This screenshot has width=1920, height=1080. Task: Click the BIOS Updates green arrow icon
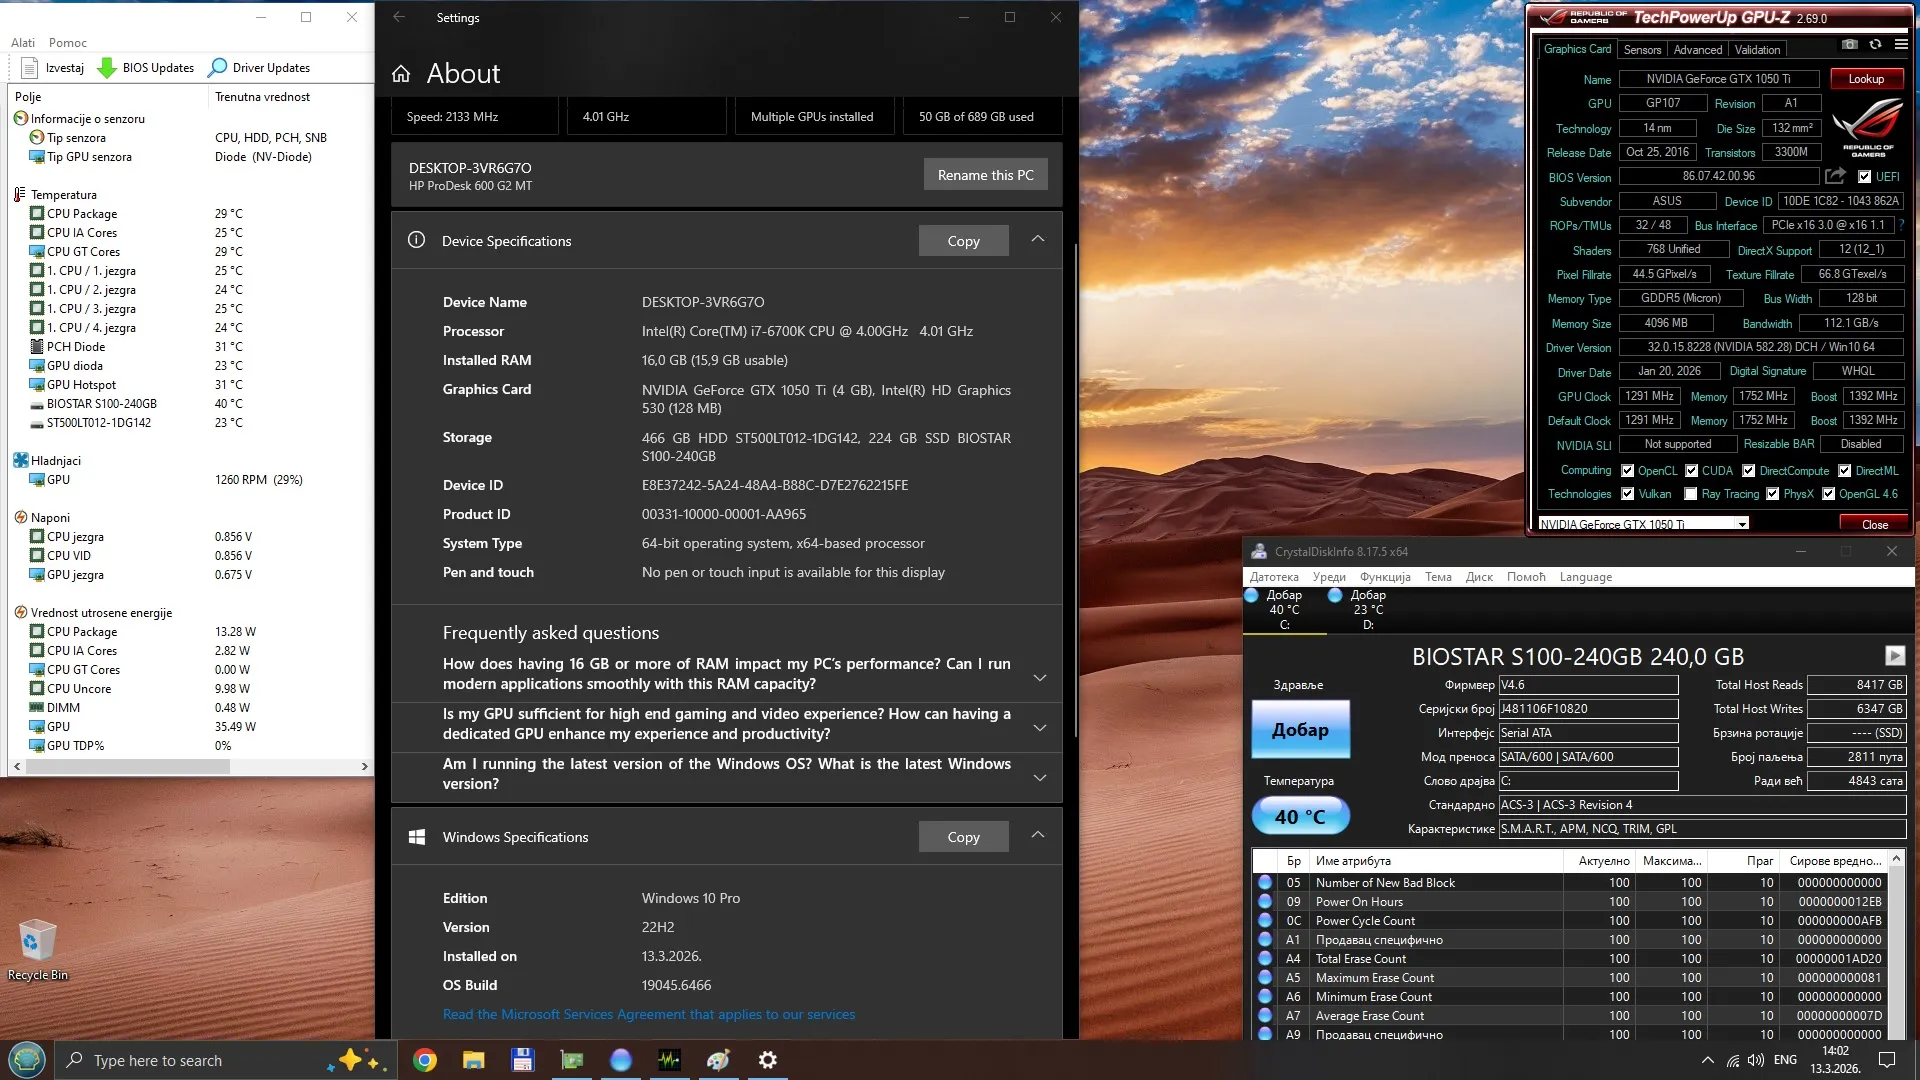107,68
